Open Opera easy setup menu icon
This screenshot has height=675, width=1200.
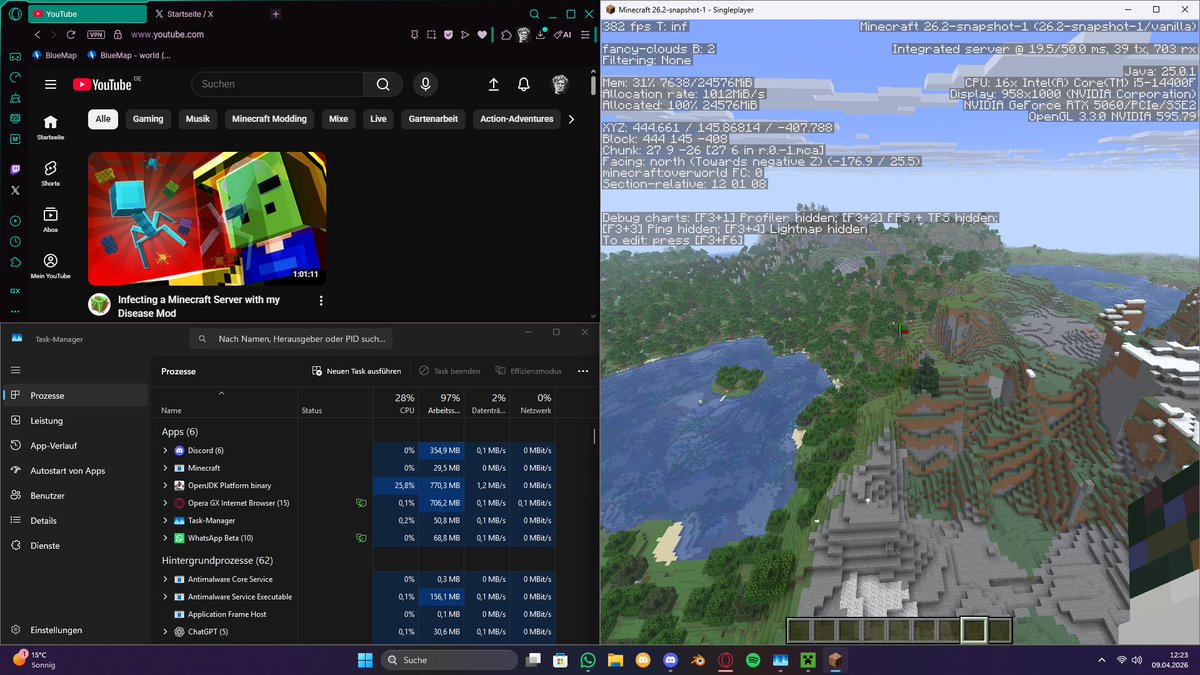point(586,34)
